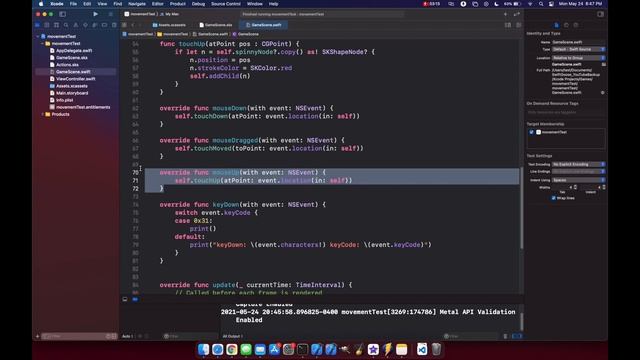Select Main.storyboard in the navigator

pos(72,93)
